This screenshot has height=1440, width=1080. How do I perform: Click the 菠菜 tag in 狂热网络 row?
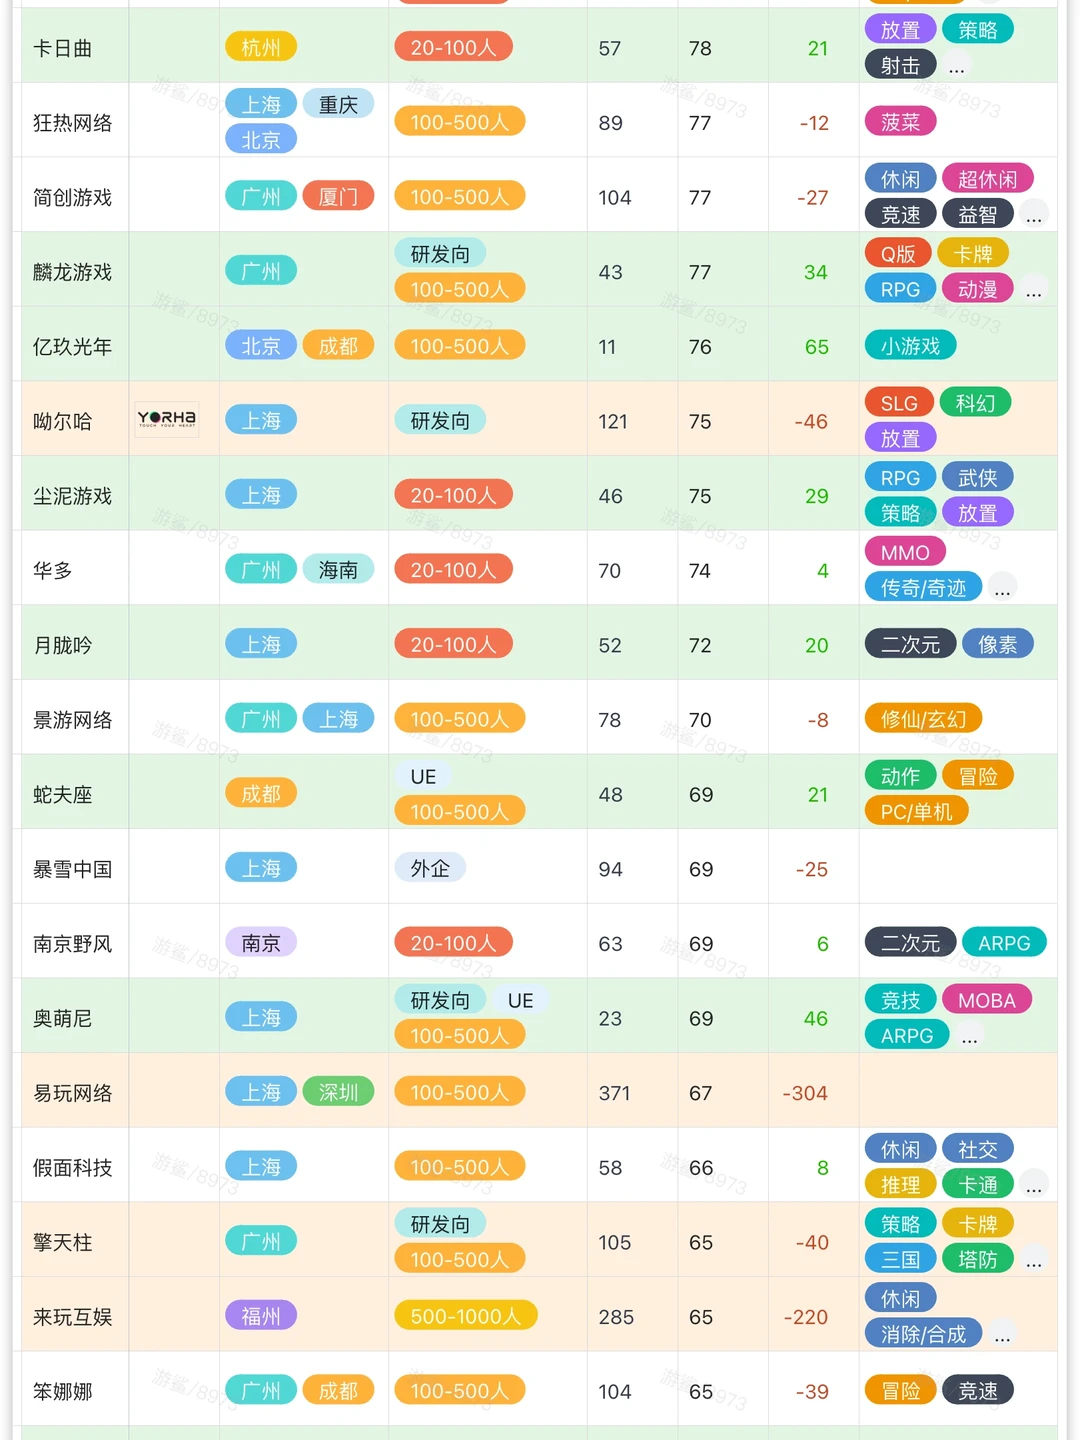tap(900, 122)
